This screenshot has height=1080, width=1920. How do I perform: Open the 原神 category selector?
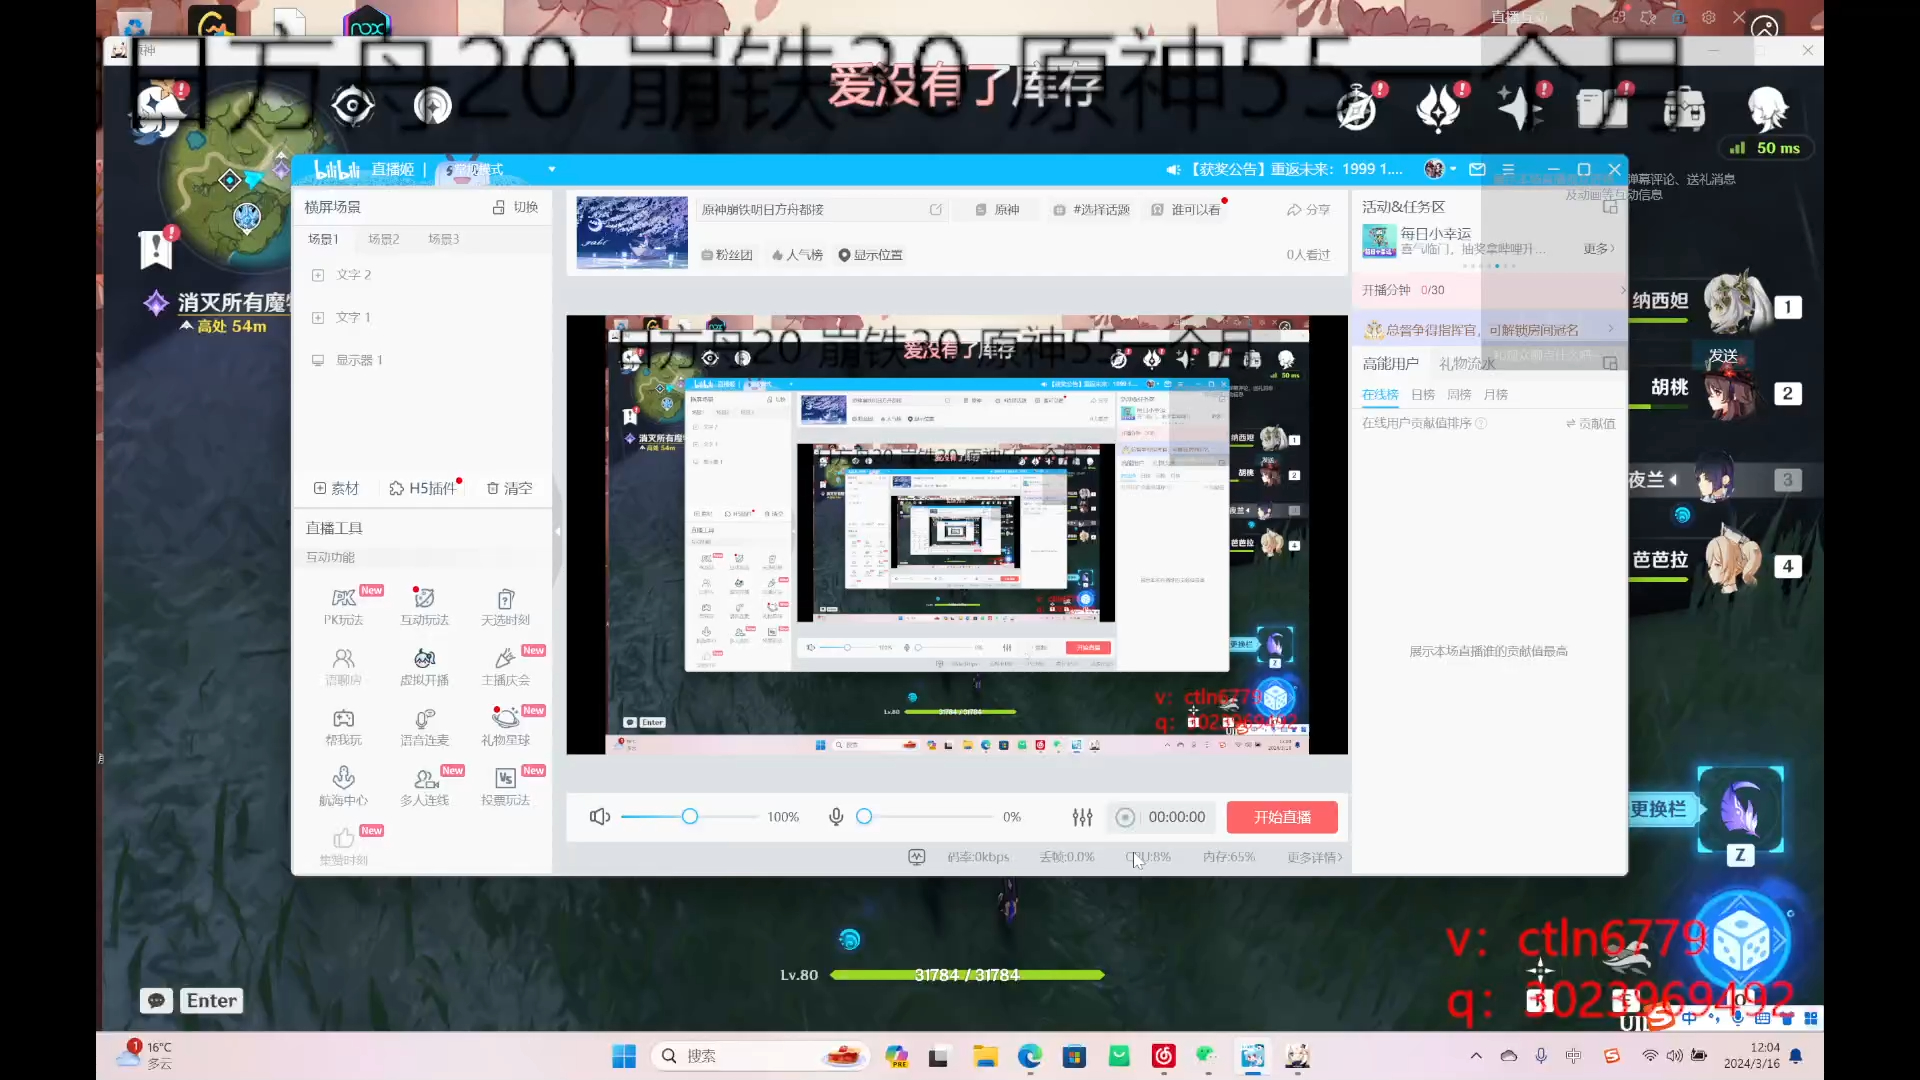coord(997,209)
